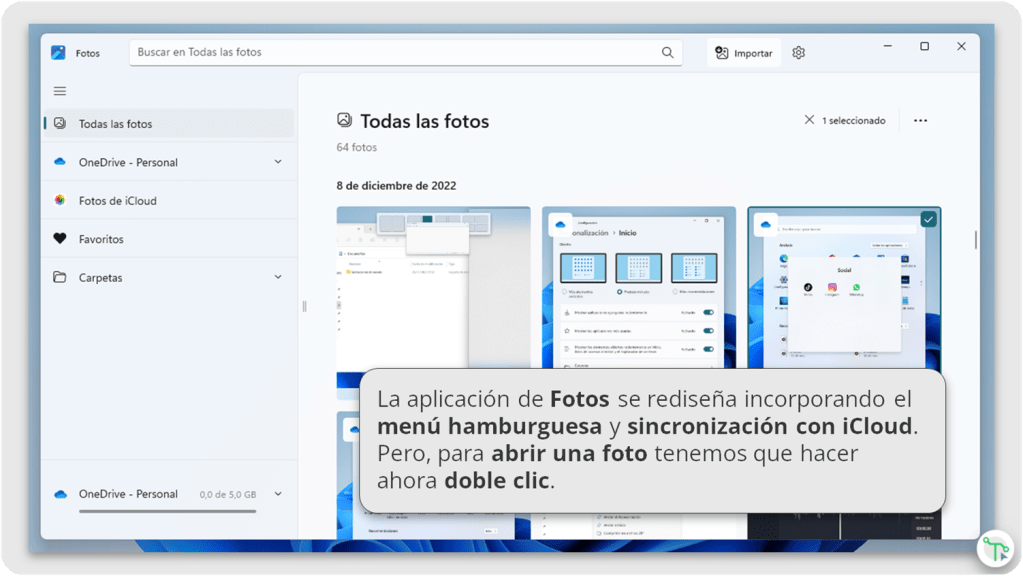
Task: Uncheck the selected third photo checkbox
Action: (x=928, y=219)
